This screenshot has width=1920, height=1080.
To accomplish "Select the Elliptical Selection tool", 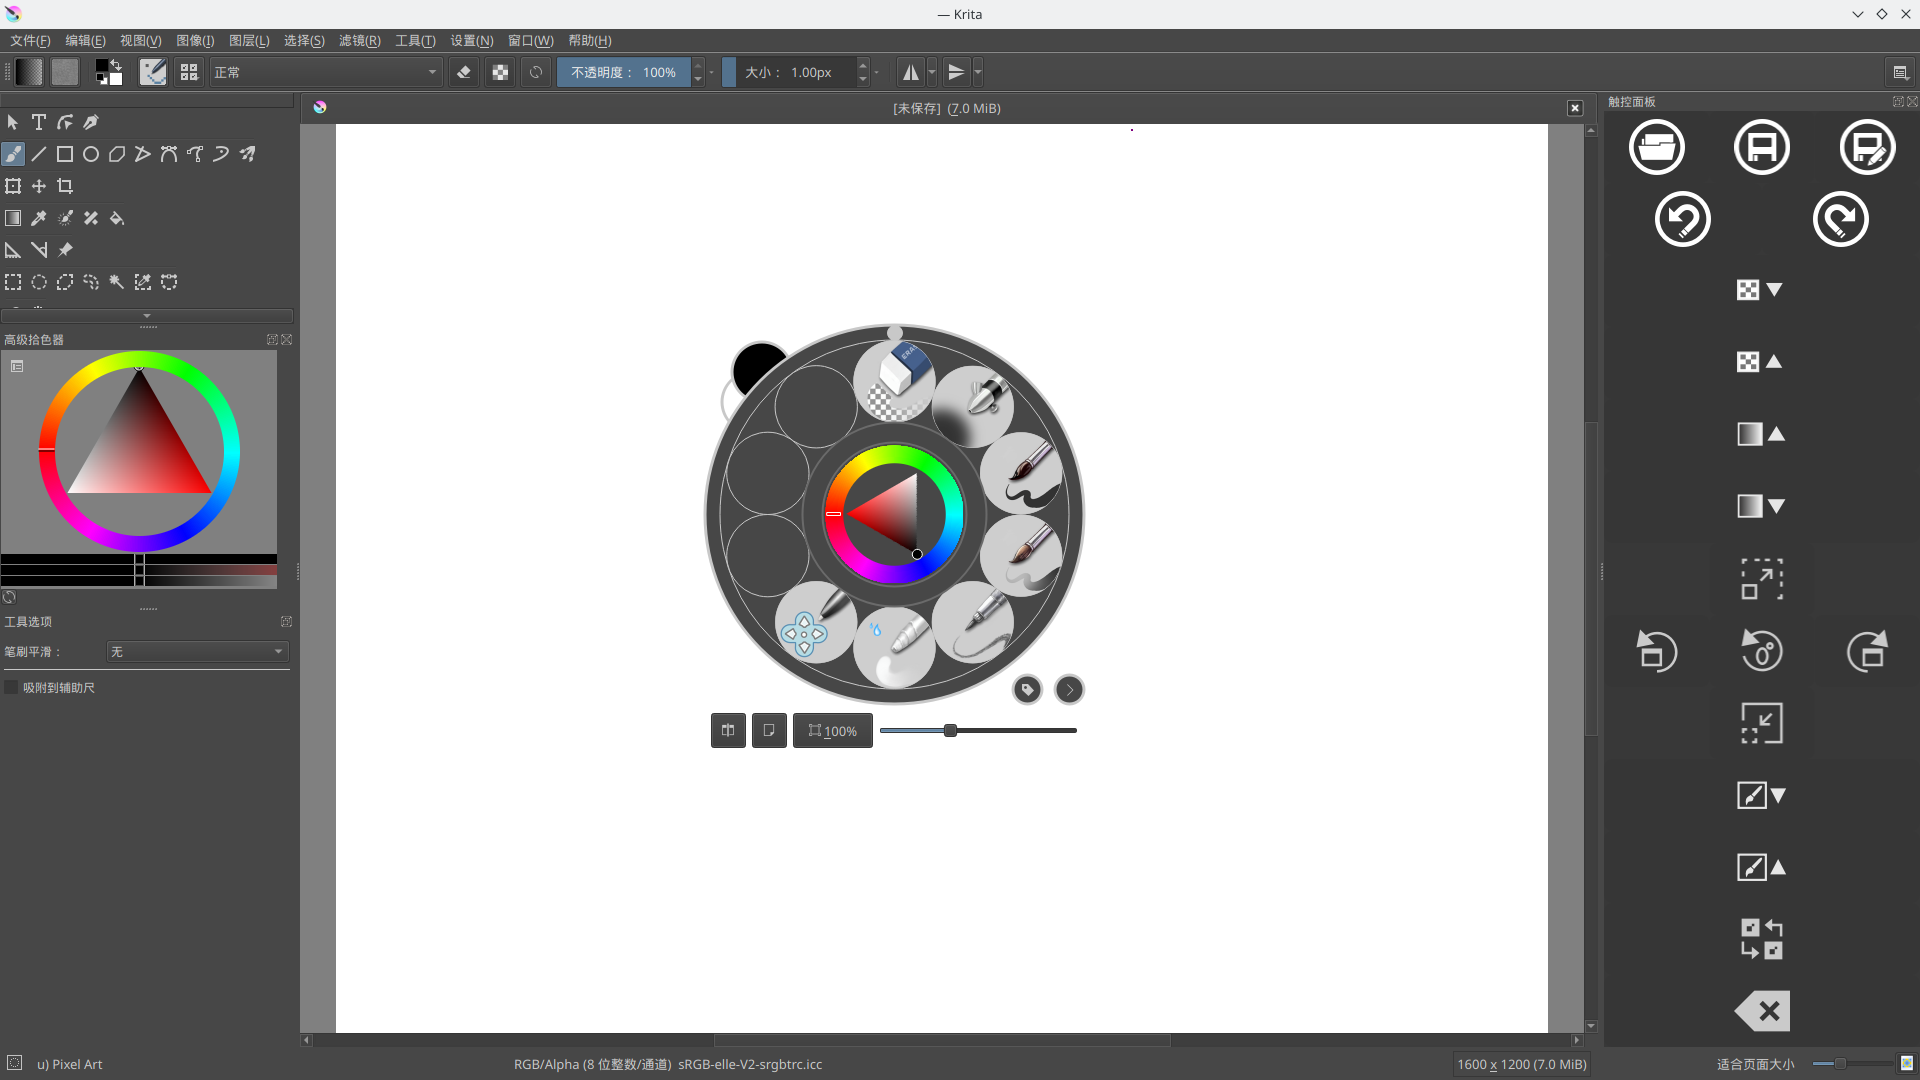I will coord(38,282).
